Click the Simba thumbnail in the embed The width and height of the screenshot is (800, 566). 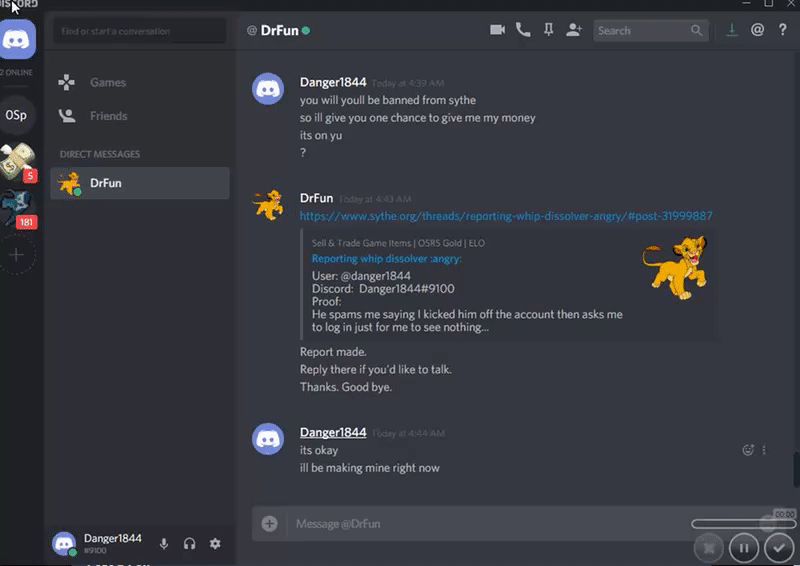[674, 267]
